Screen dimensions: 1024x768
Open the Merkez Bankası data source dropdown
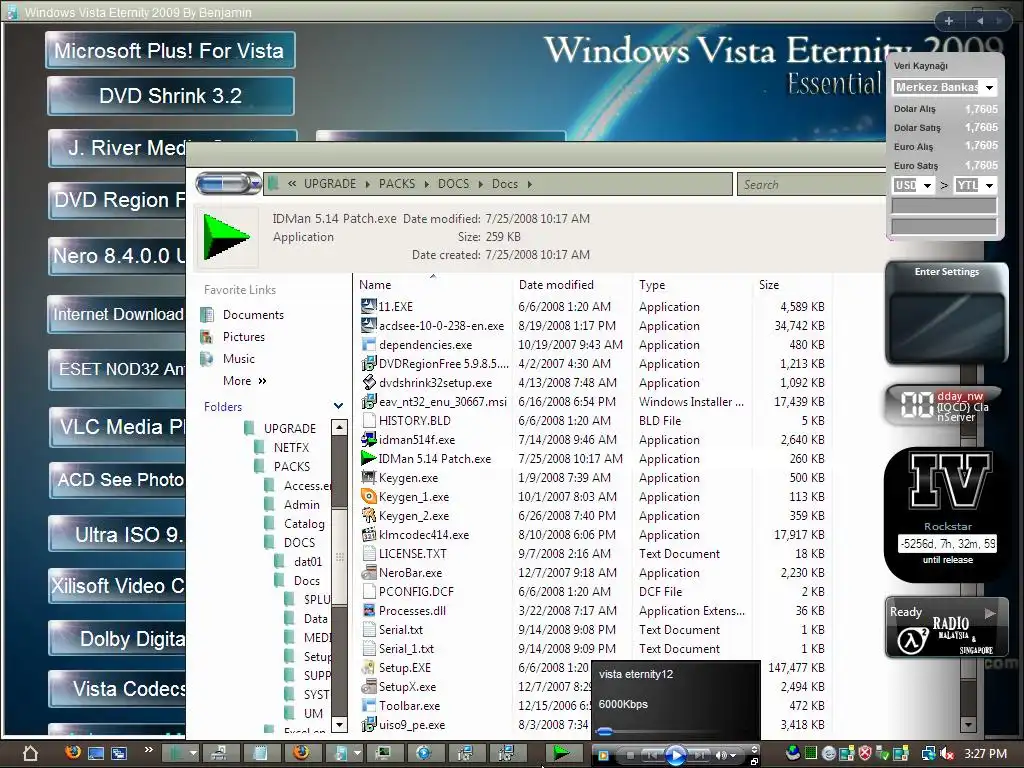point(944,87)
